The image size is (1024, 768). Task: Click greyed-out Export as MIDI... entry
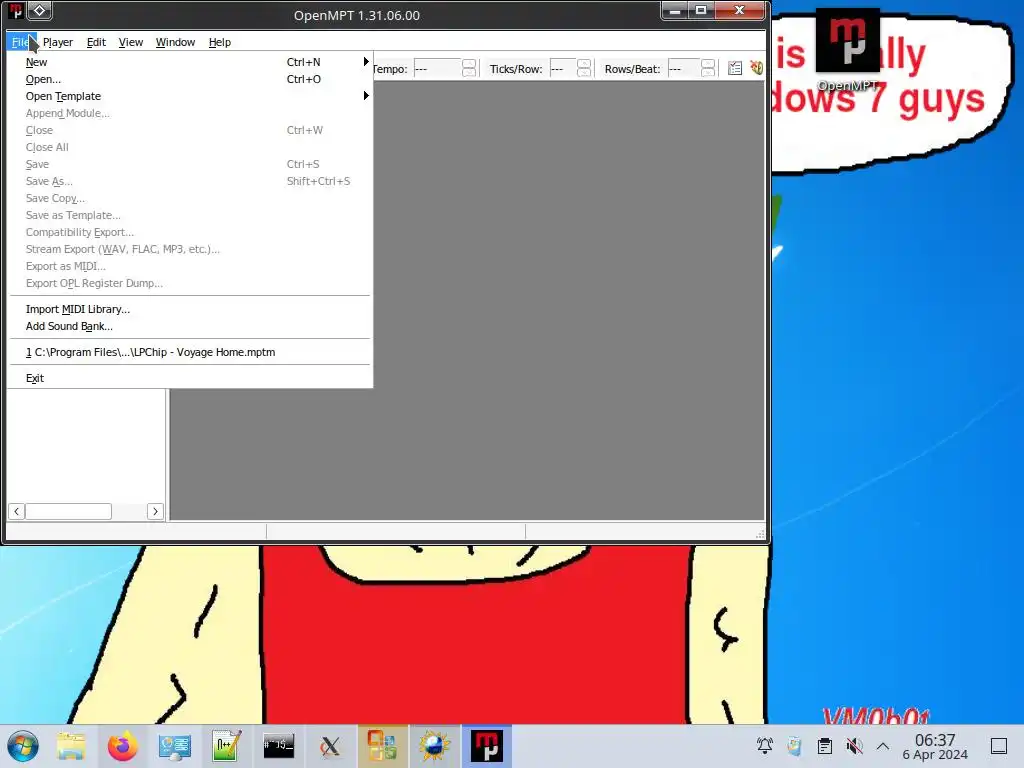190,266
